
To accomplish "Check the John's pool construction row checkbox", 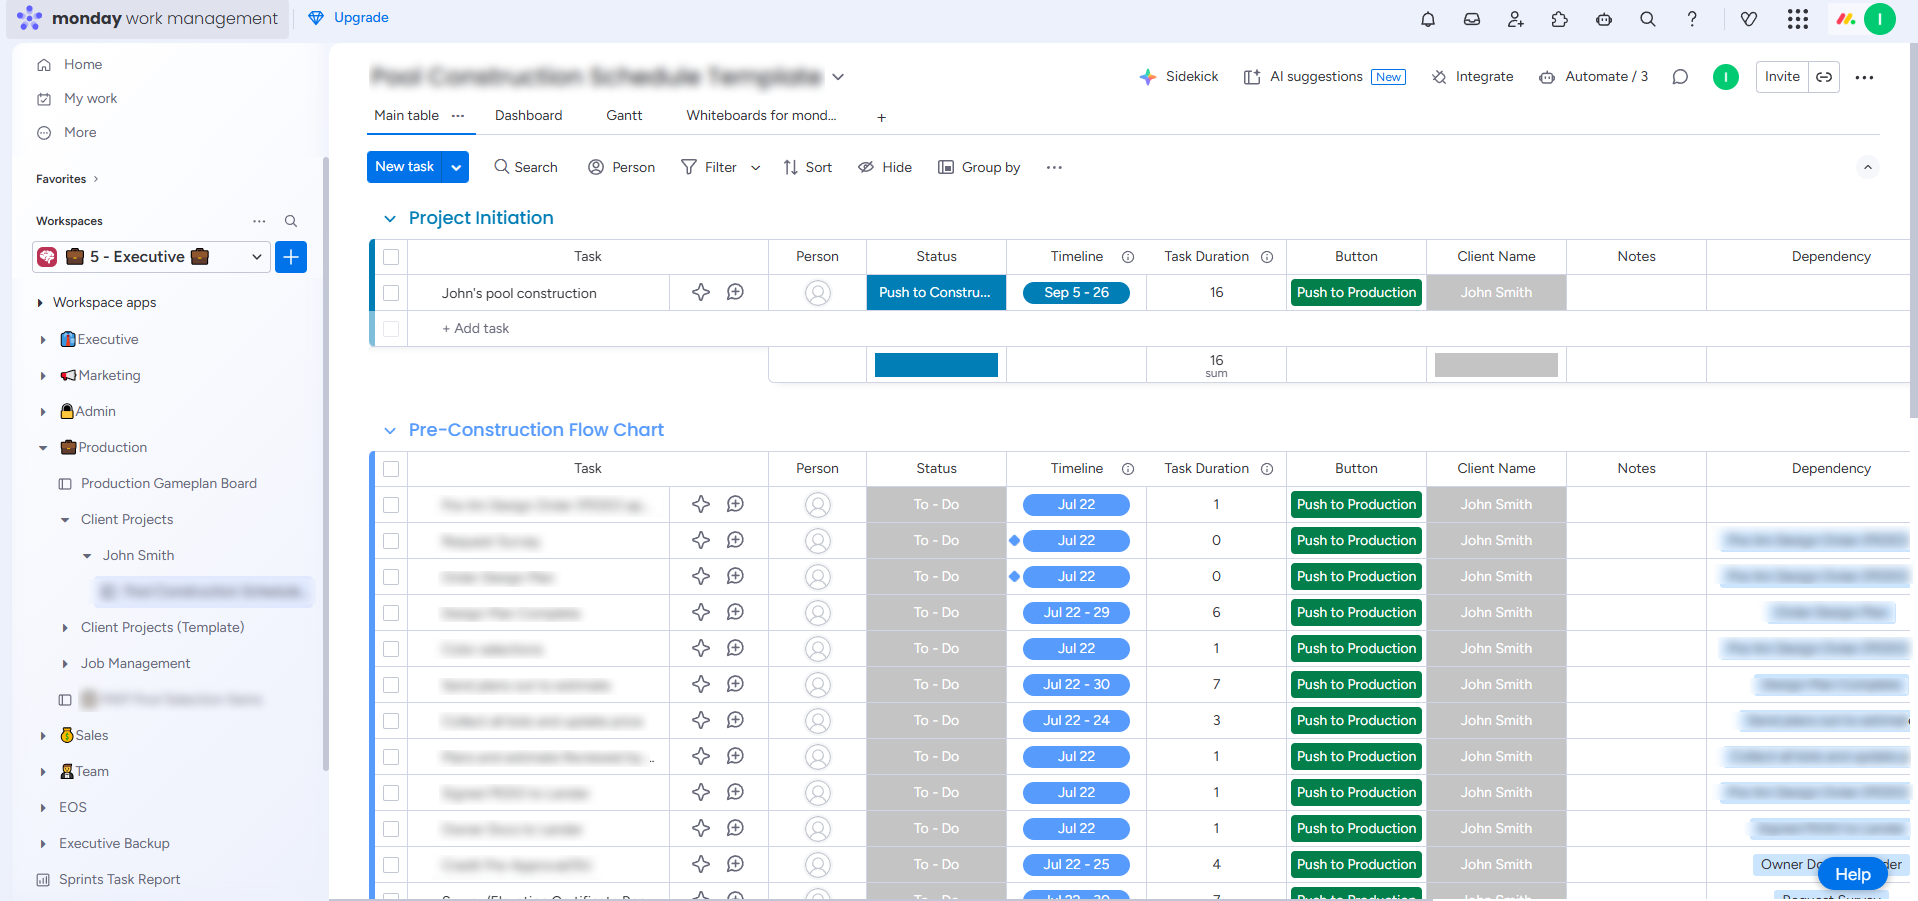I will click(391, 293).
